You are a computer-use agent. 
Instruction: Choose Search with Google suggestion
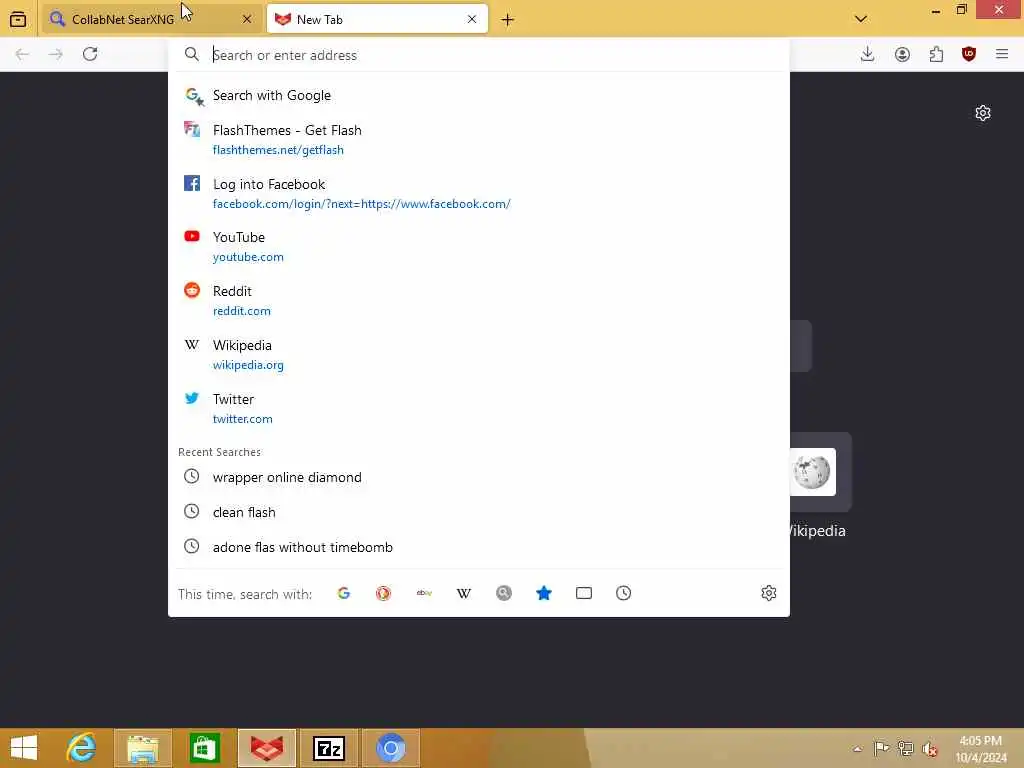pyautogui.click(x=479, y=95)
